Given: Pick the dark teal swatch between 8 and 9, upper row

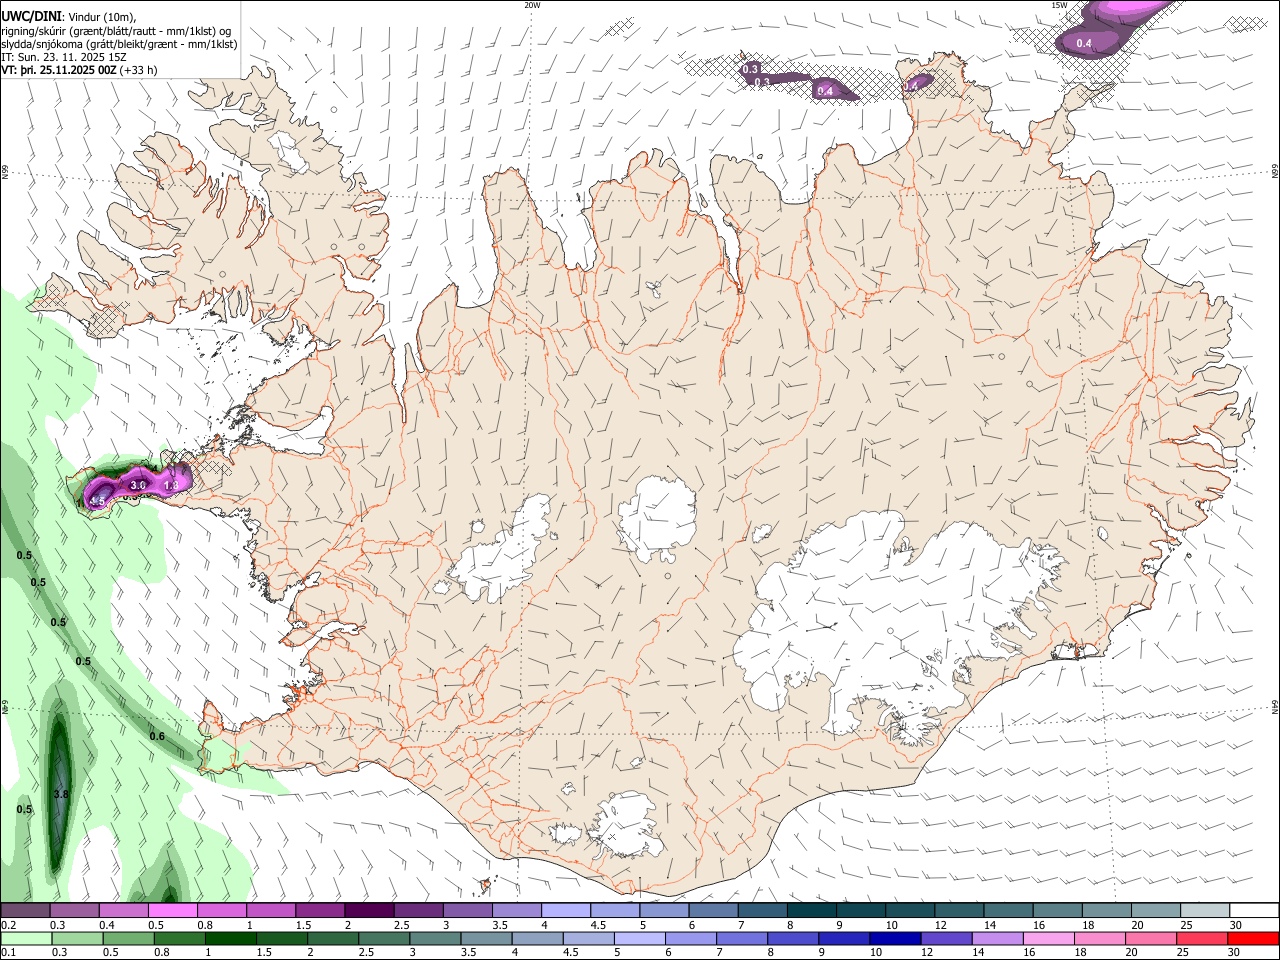Looking at the screenshot, I should click(811, 911).
